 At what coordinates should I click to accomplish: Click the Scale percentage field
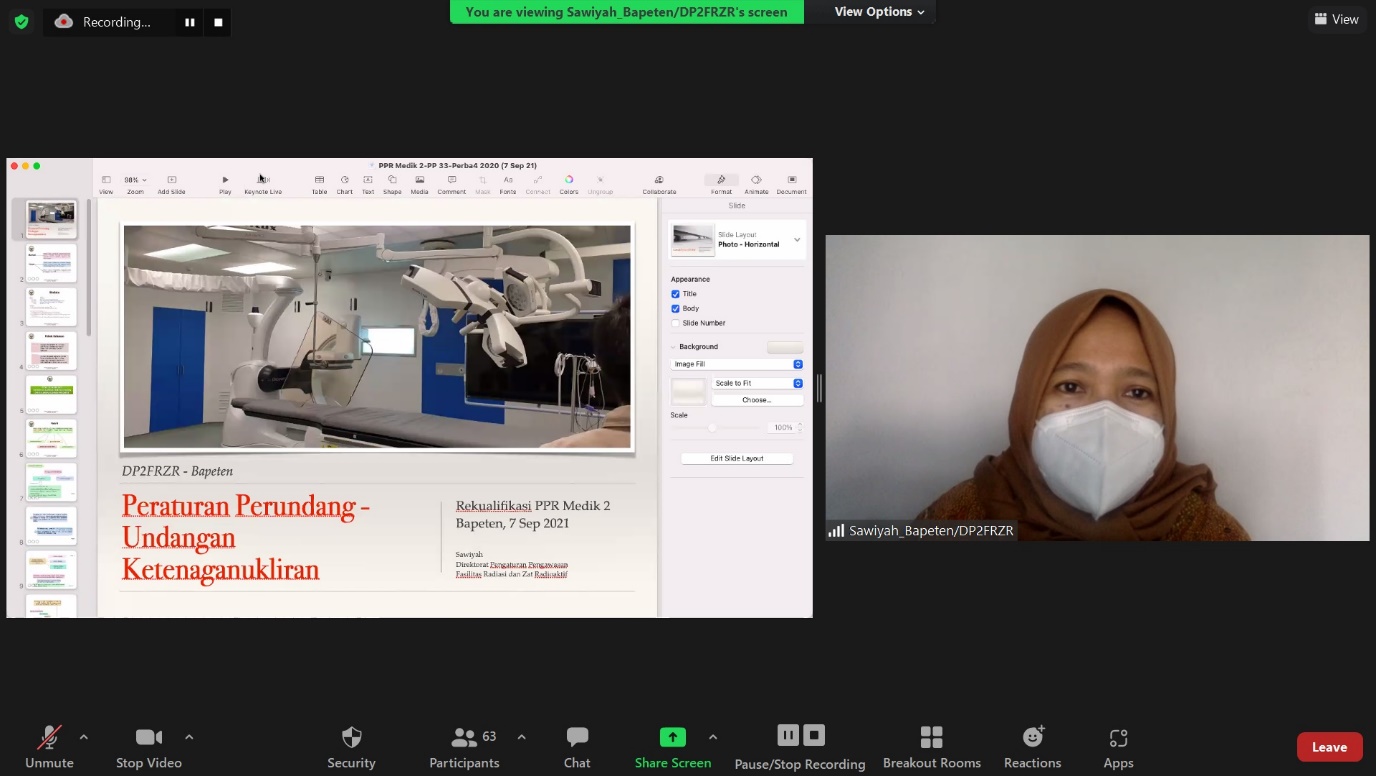tap(782, 427)
